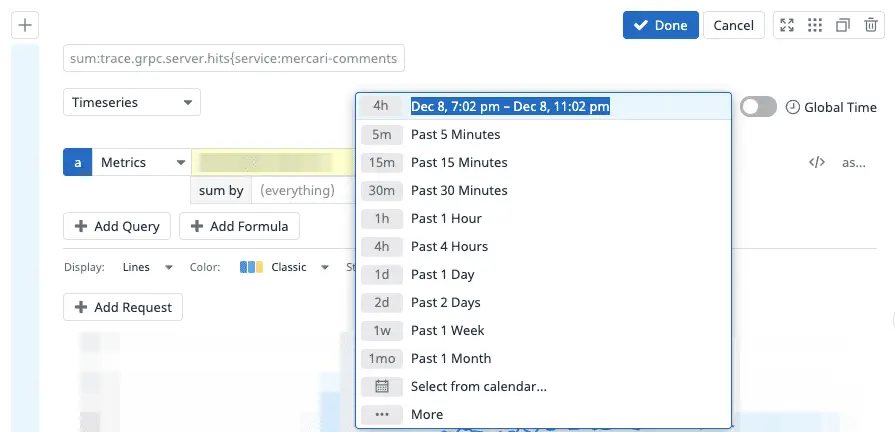Viewport: 895px width, 432px height.
Task: Click the dotted grid icon in the top toolbar
Action: (x=815, y=26)
